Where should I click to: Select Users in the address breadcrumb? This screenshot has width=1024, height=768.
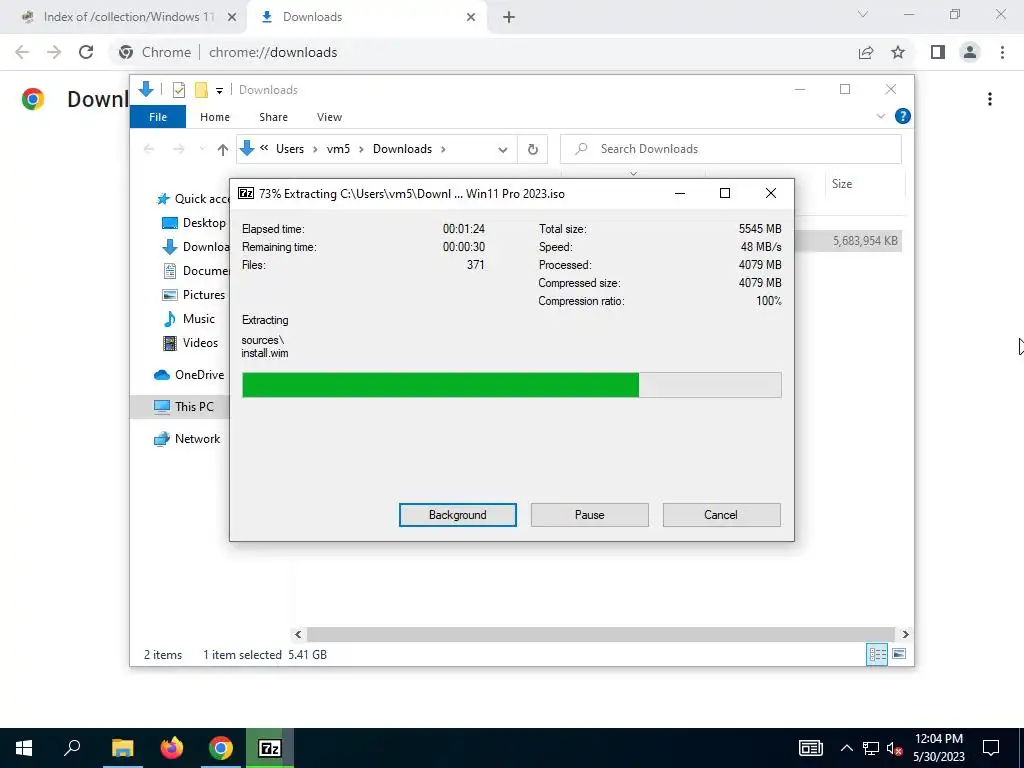pyautogui.click(x=290, y=149)
